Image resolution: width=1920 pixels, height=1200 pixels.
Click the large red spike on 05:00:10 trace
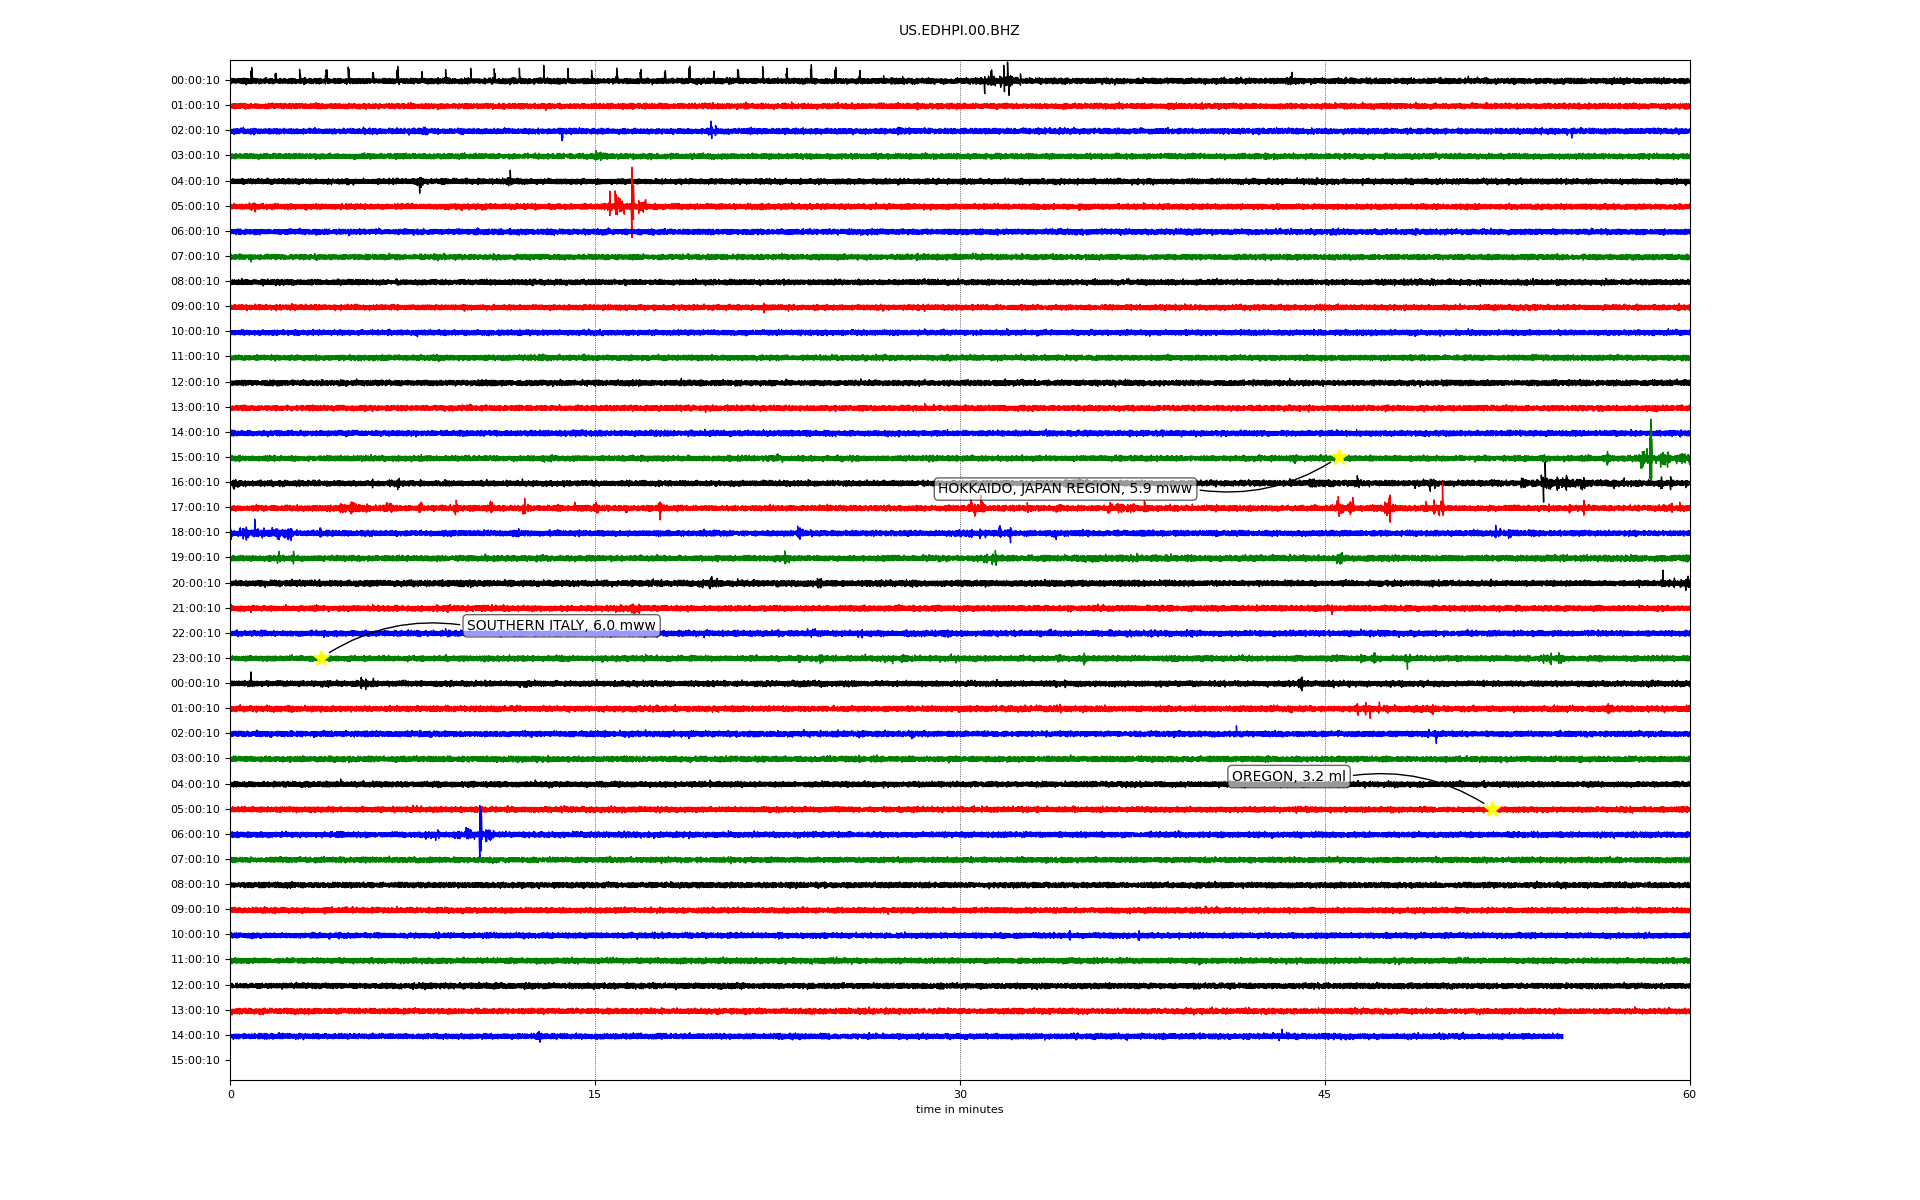tap(632, 200)
